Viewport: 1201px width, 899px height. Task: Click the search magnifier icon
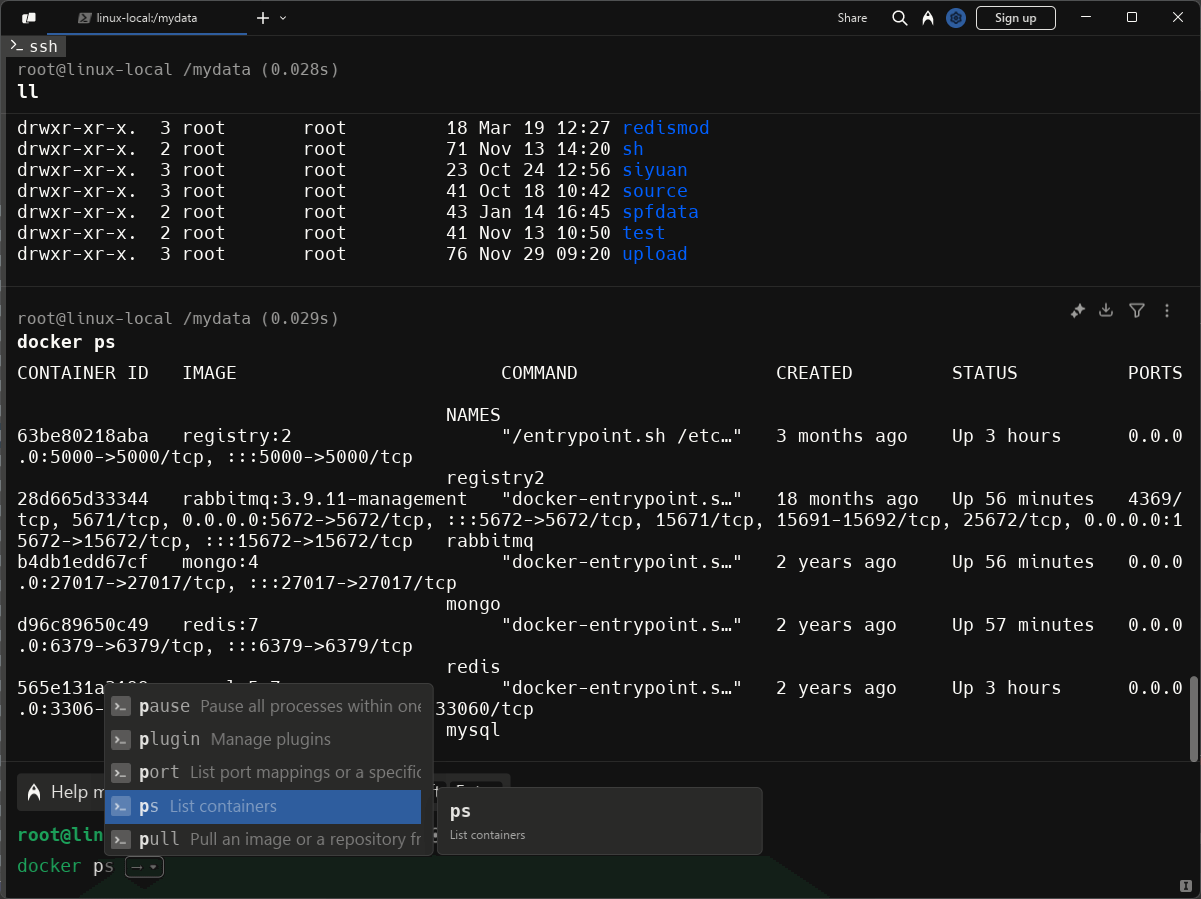[x=899, y=18]
